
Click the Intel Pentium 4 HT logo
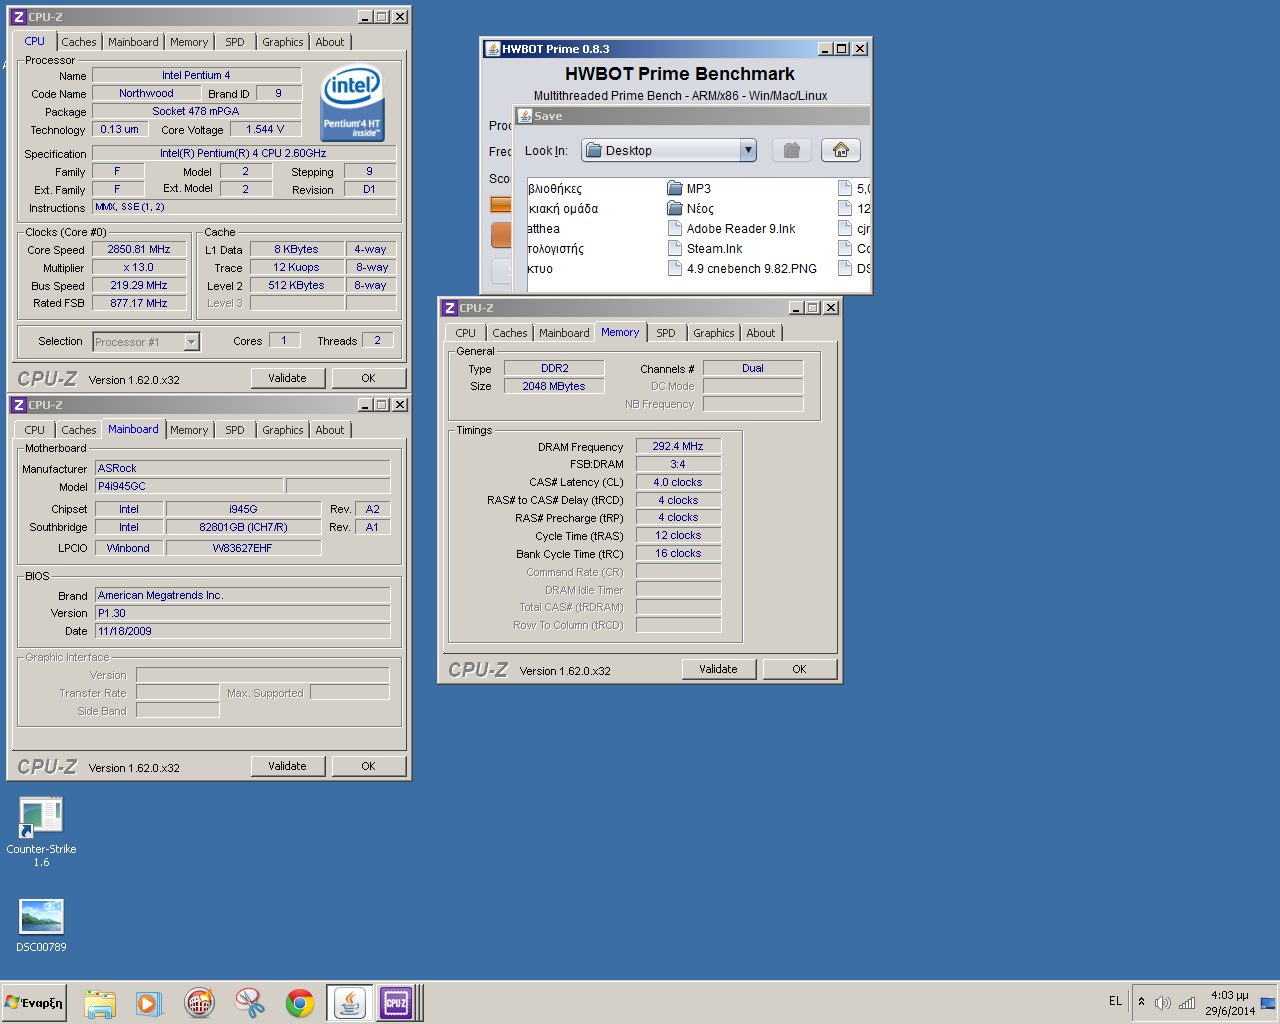(x=352, y=104)
